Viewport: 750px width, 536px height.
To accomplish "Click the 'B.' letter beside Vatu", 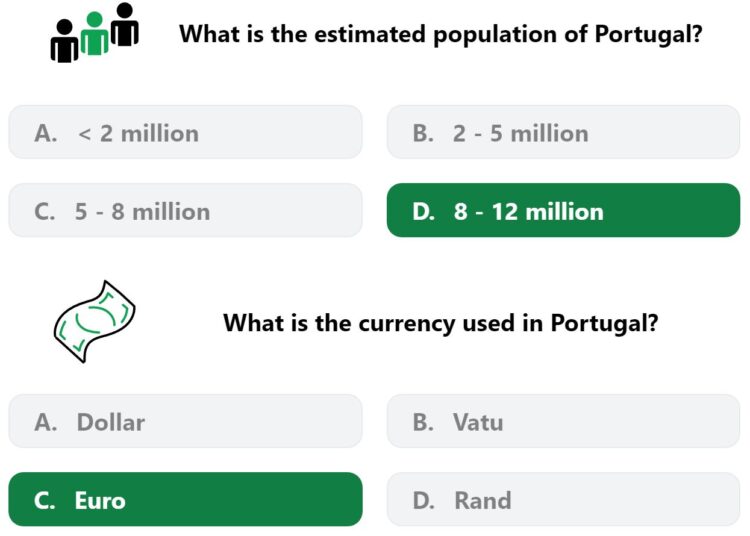I will [423, 422].
